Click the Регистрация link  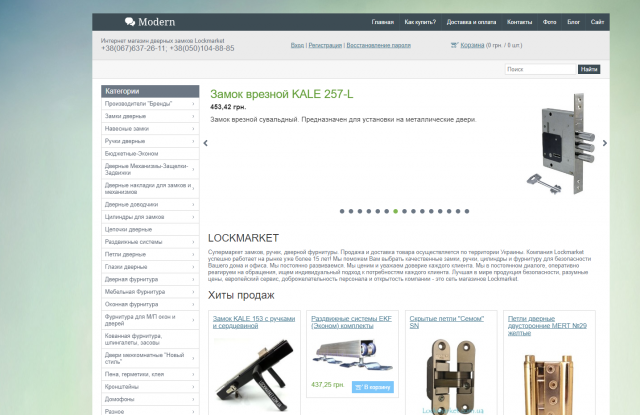tap(325, 45)
